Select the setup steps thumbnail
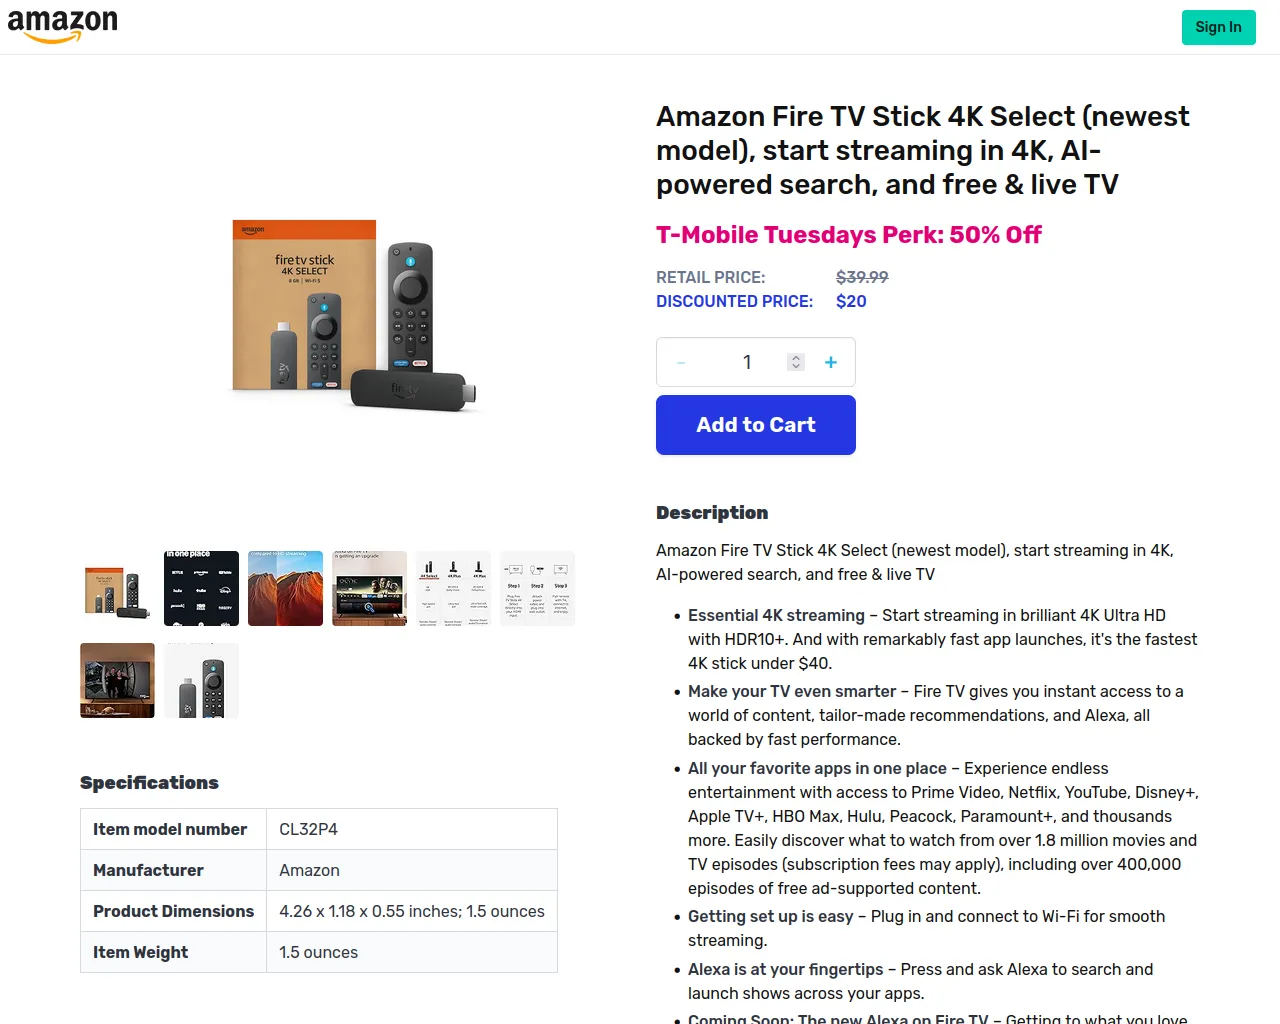The image size is (1280, 1024). click(537, 588)
